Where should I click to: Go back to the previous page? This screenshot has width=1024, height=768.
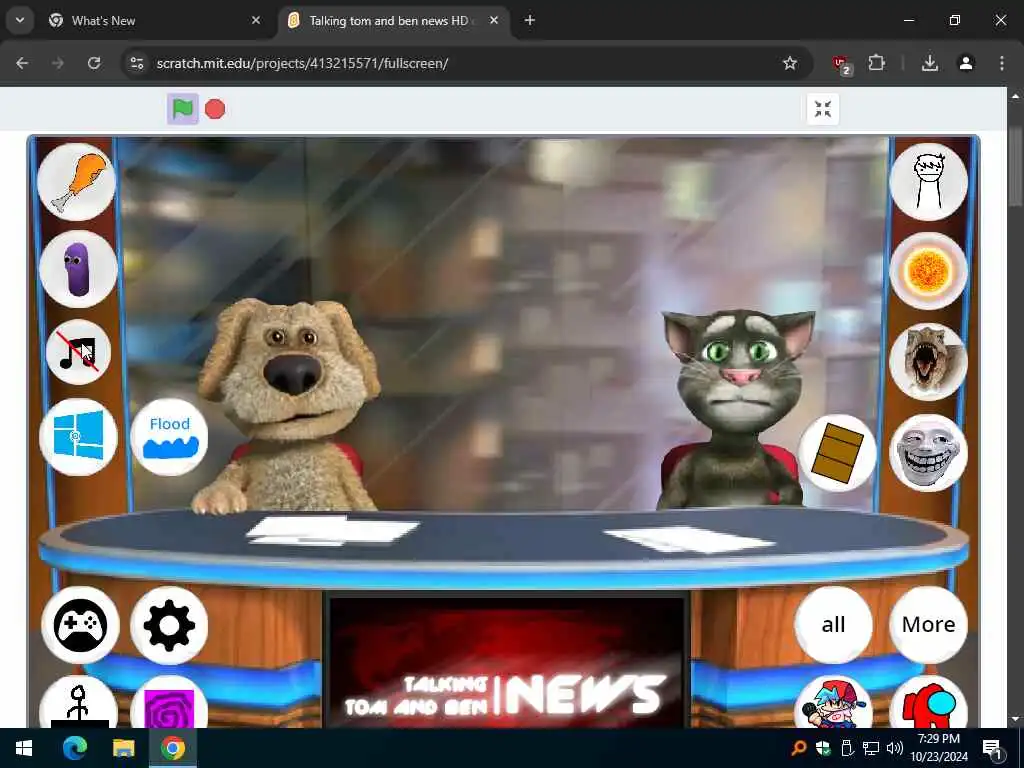pyautogui.click(x=22, y=63)
